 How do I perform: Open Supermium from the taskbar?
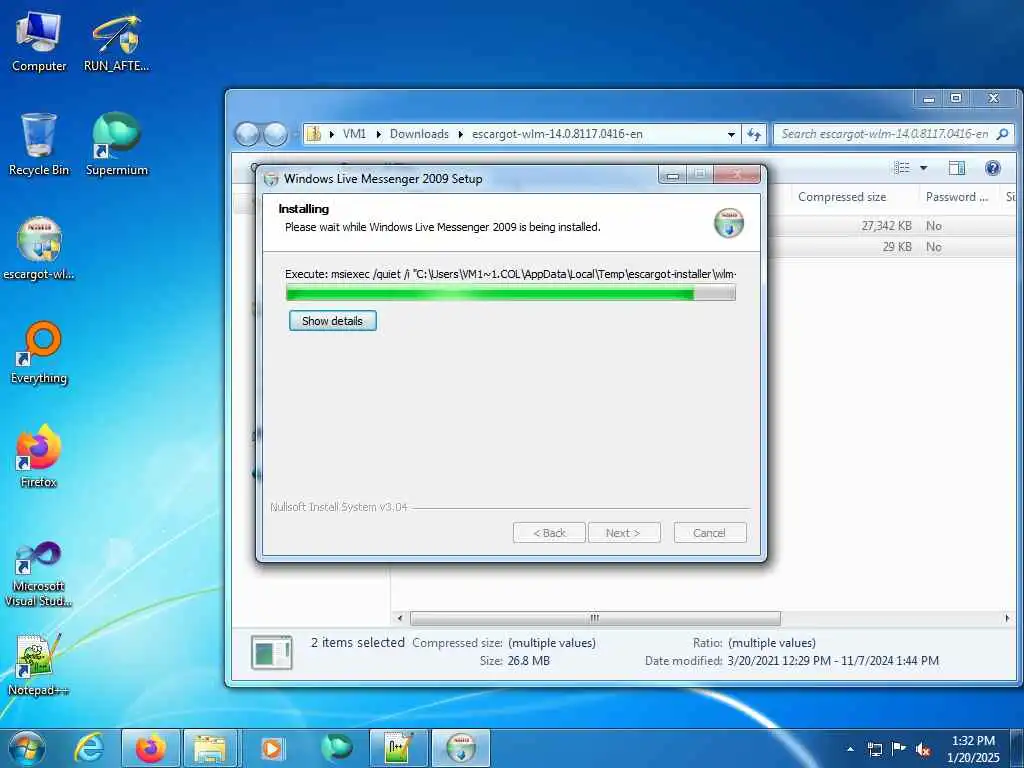(336, 748)
